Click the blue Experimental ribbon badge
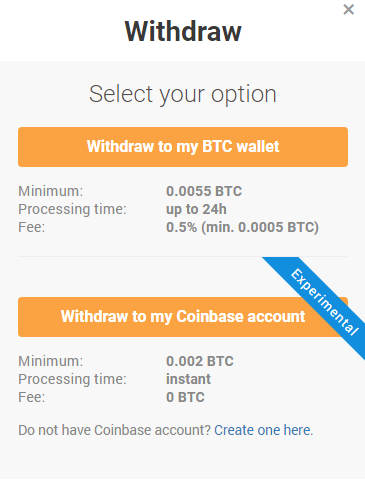The image size is (365, 483). pos(325,302)
